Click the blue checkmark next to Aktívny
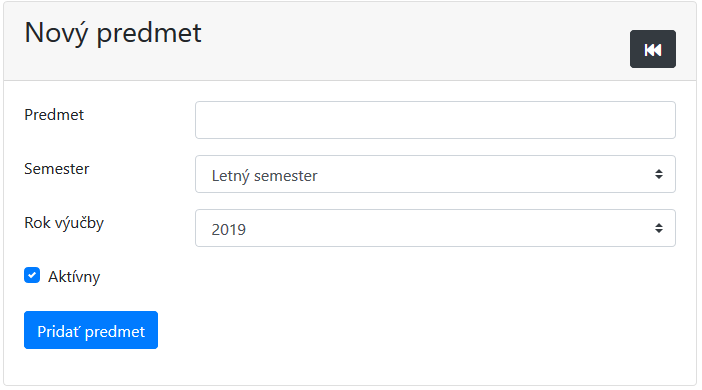702x390 pixels. click(x=32, y=275)
